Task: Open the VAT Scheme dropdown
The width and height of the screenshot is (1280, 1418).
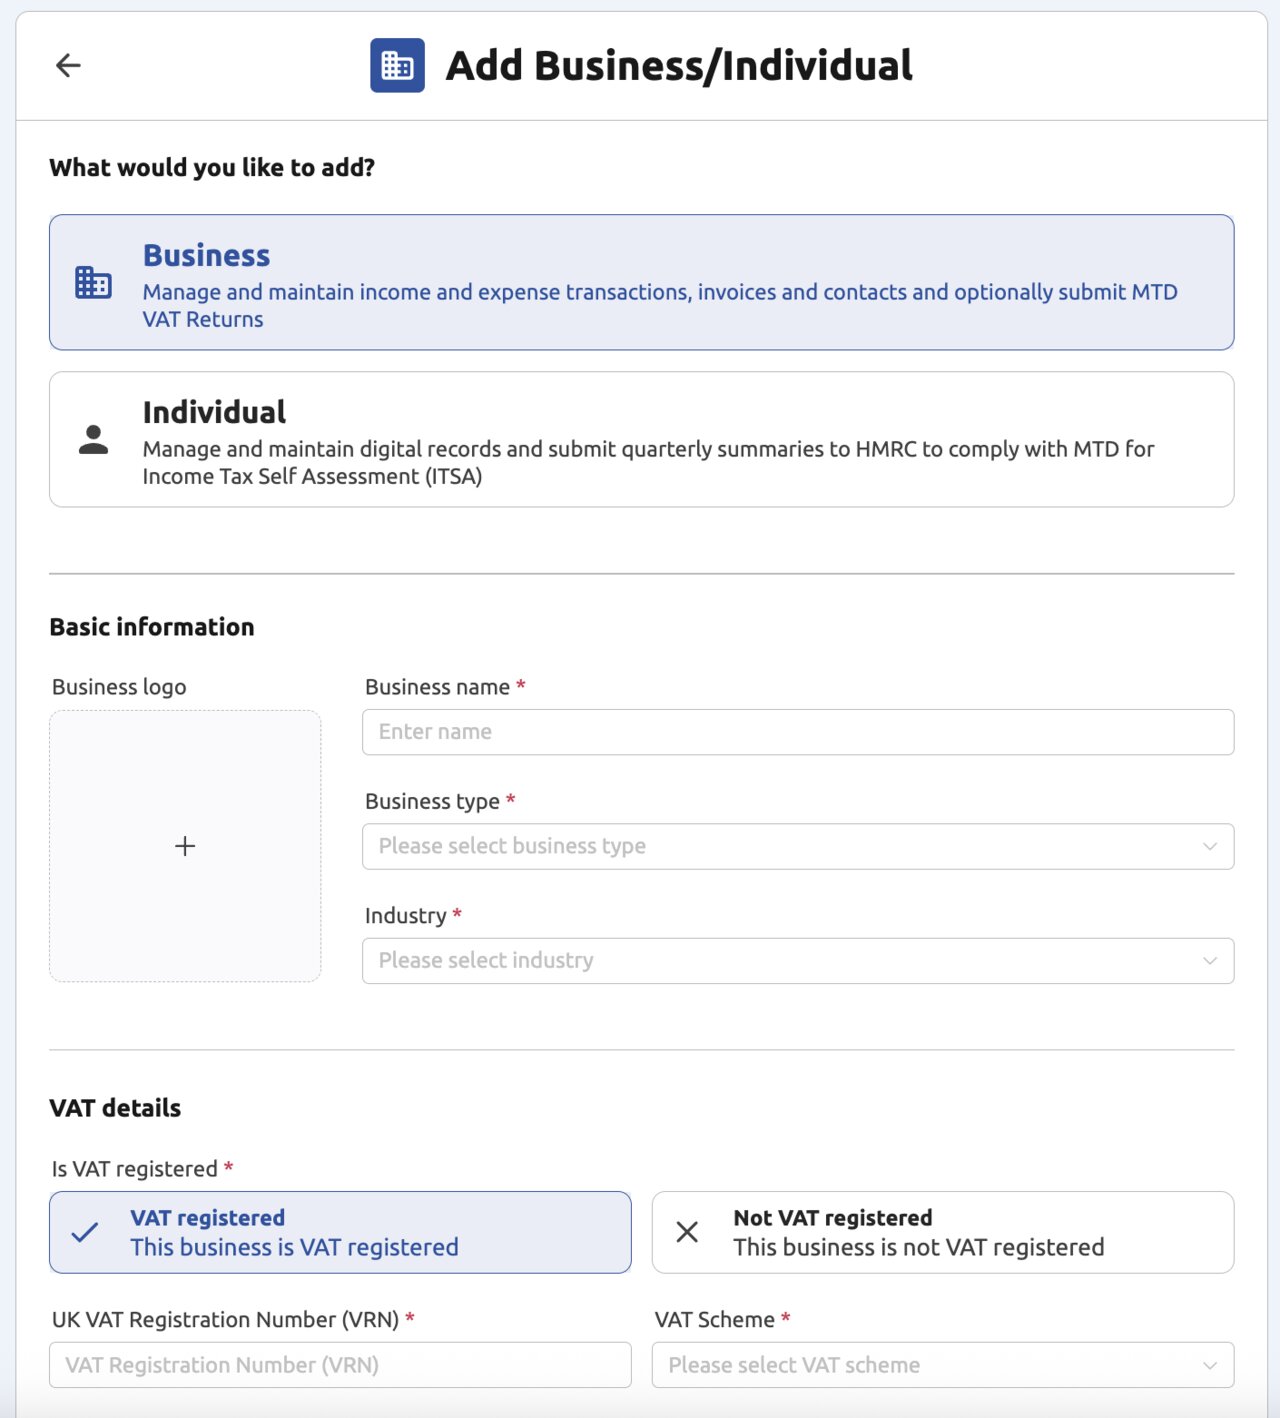Action: click(x=940, y=1364)
